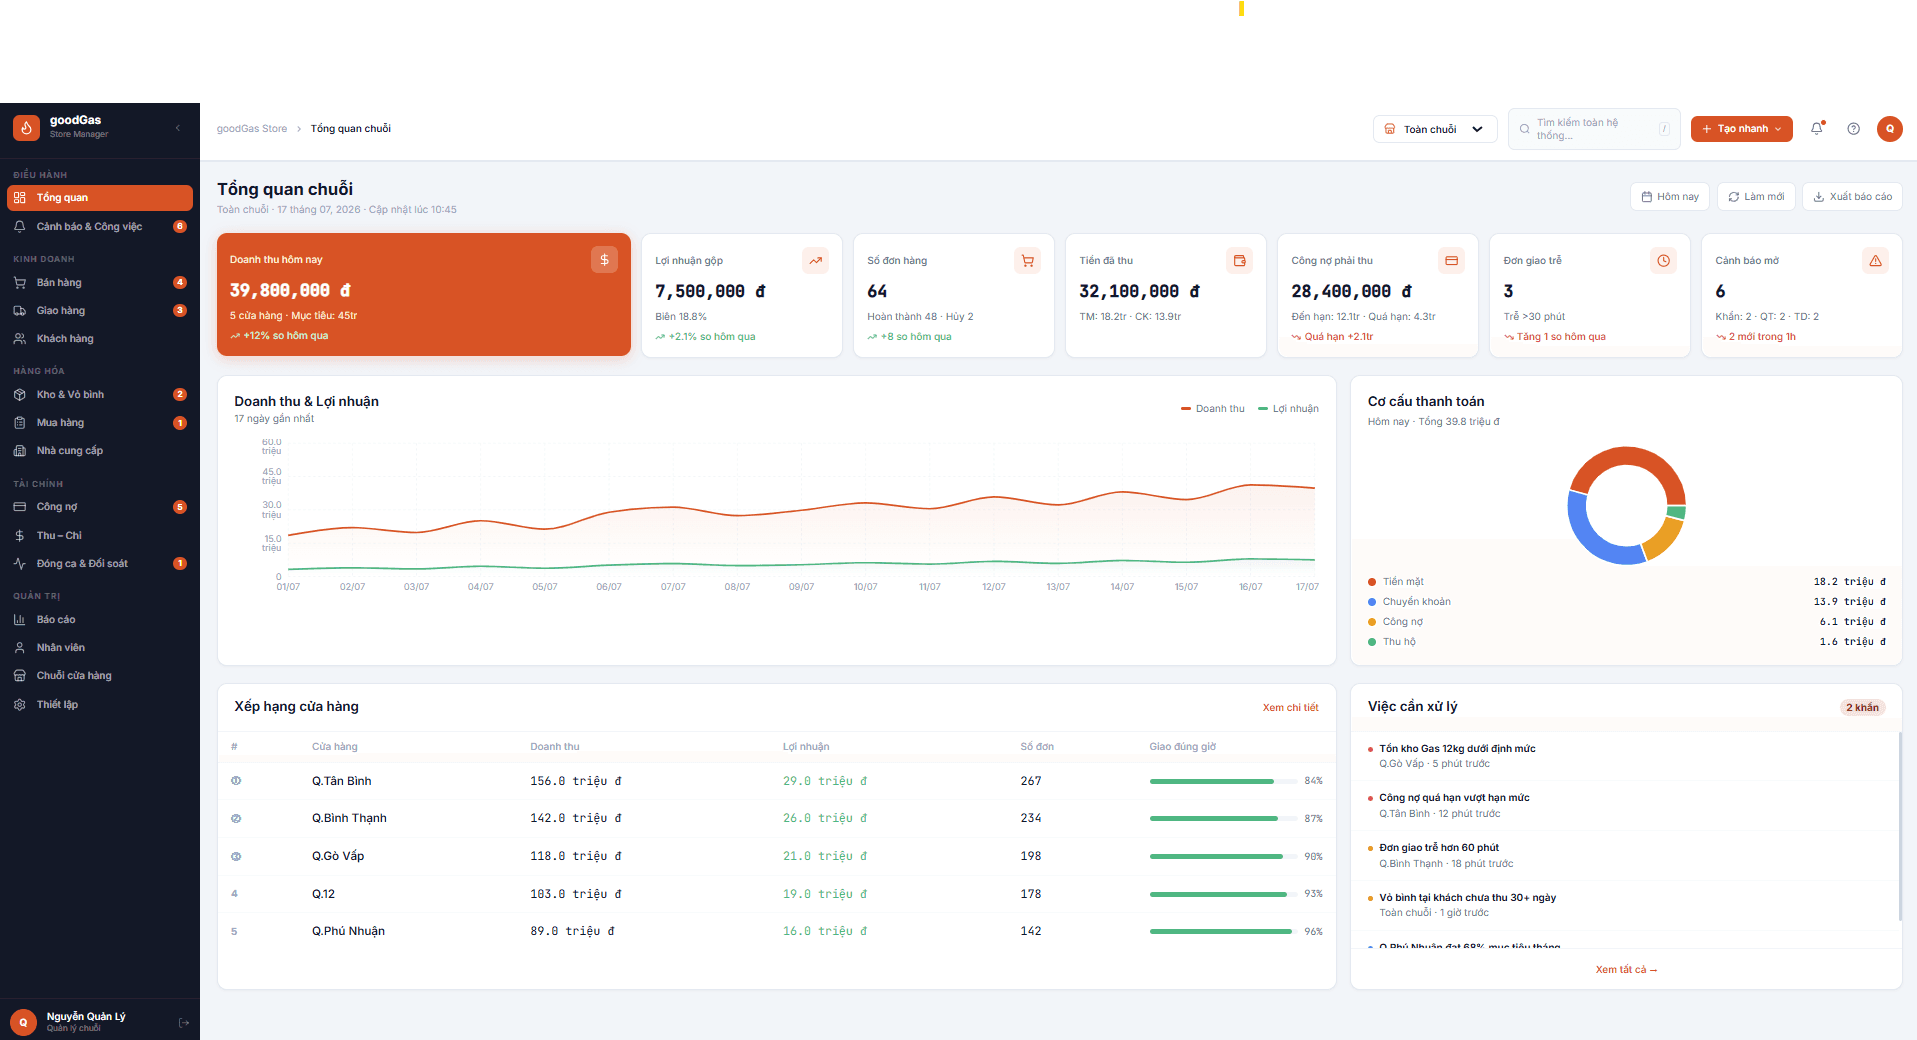The height and width of the screenshot is (1040, 1917).
Task: Expand the Tạo nhanh dropdown button
Action: [1741, 129]
